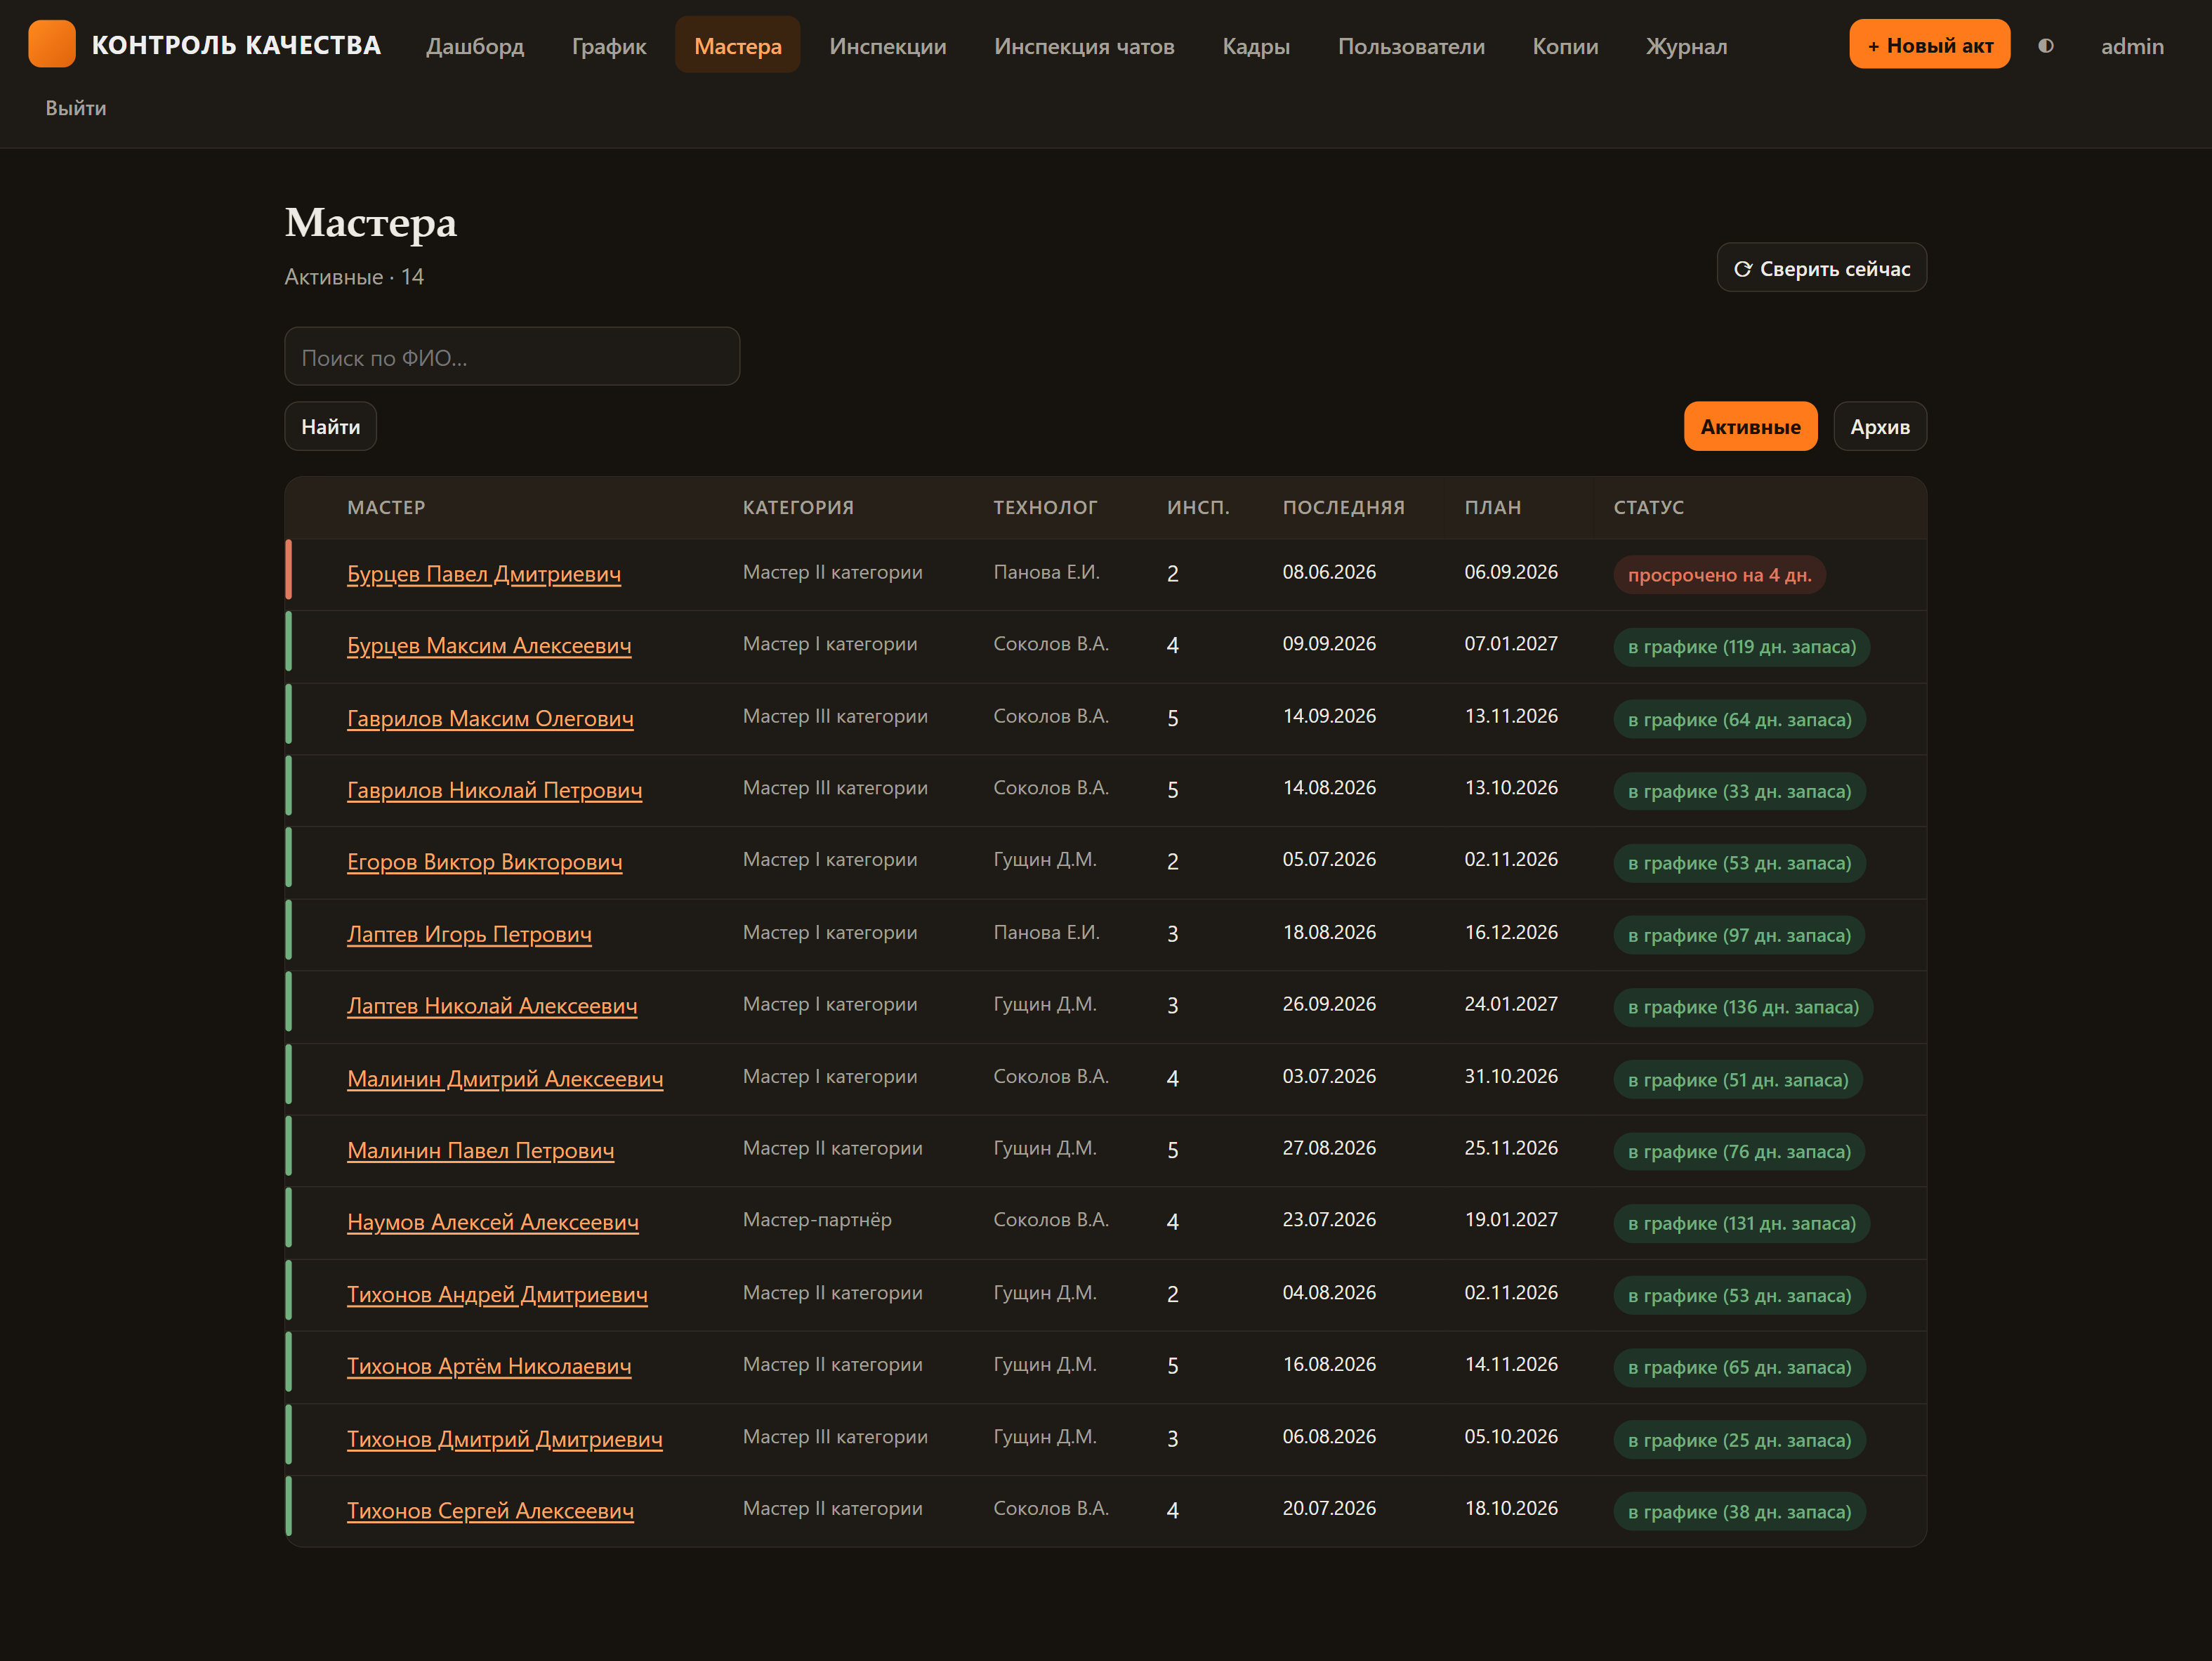The image size is (2212, 1661).
Task: Open Тихонов Дмитрий Дмитриевич record
Action: coord(505,1439)
